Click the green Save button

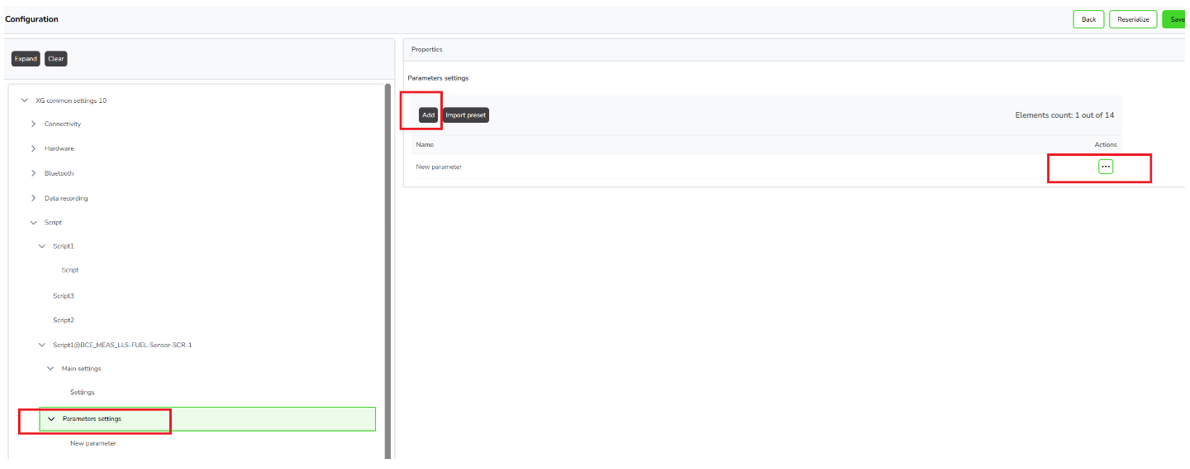click(1176, 19)
